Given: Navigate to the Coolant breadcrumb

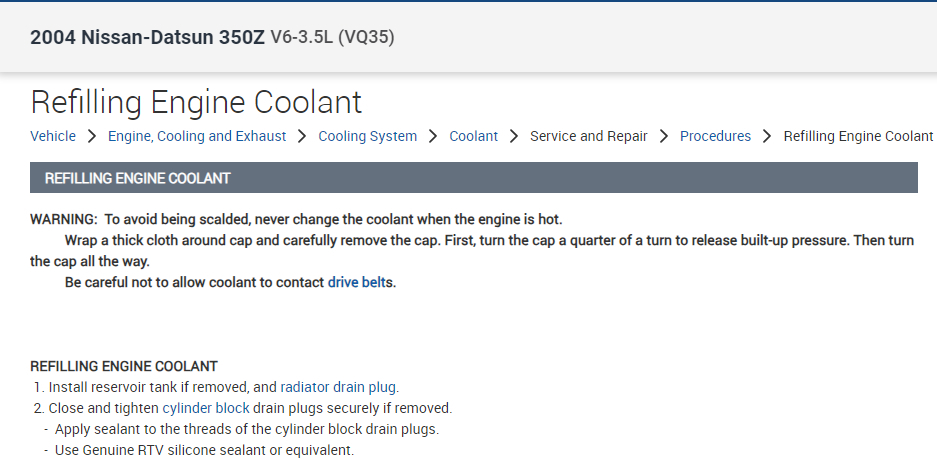Looking at the screenshot, I should pos(473,136).
